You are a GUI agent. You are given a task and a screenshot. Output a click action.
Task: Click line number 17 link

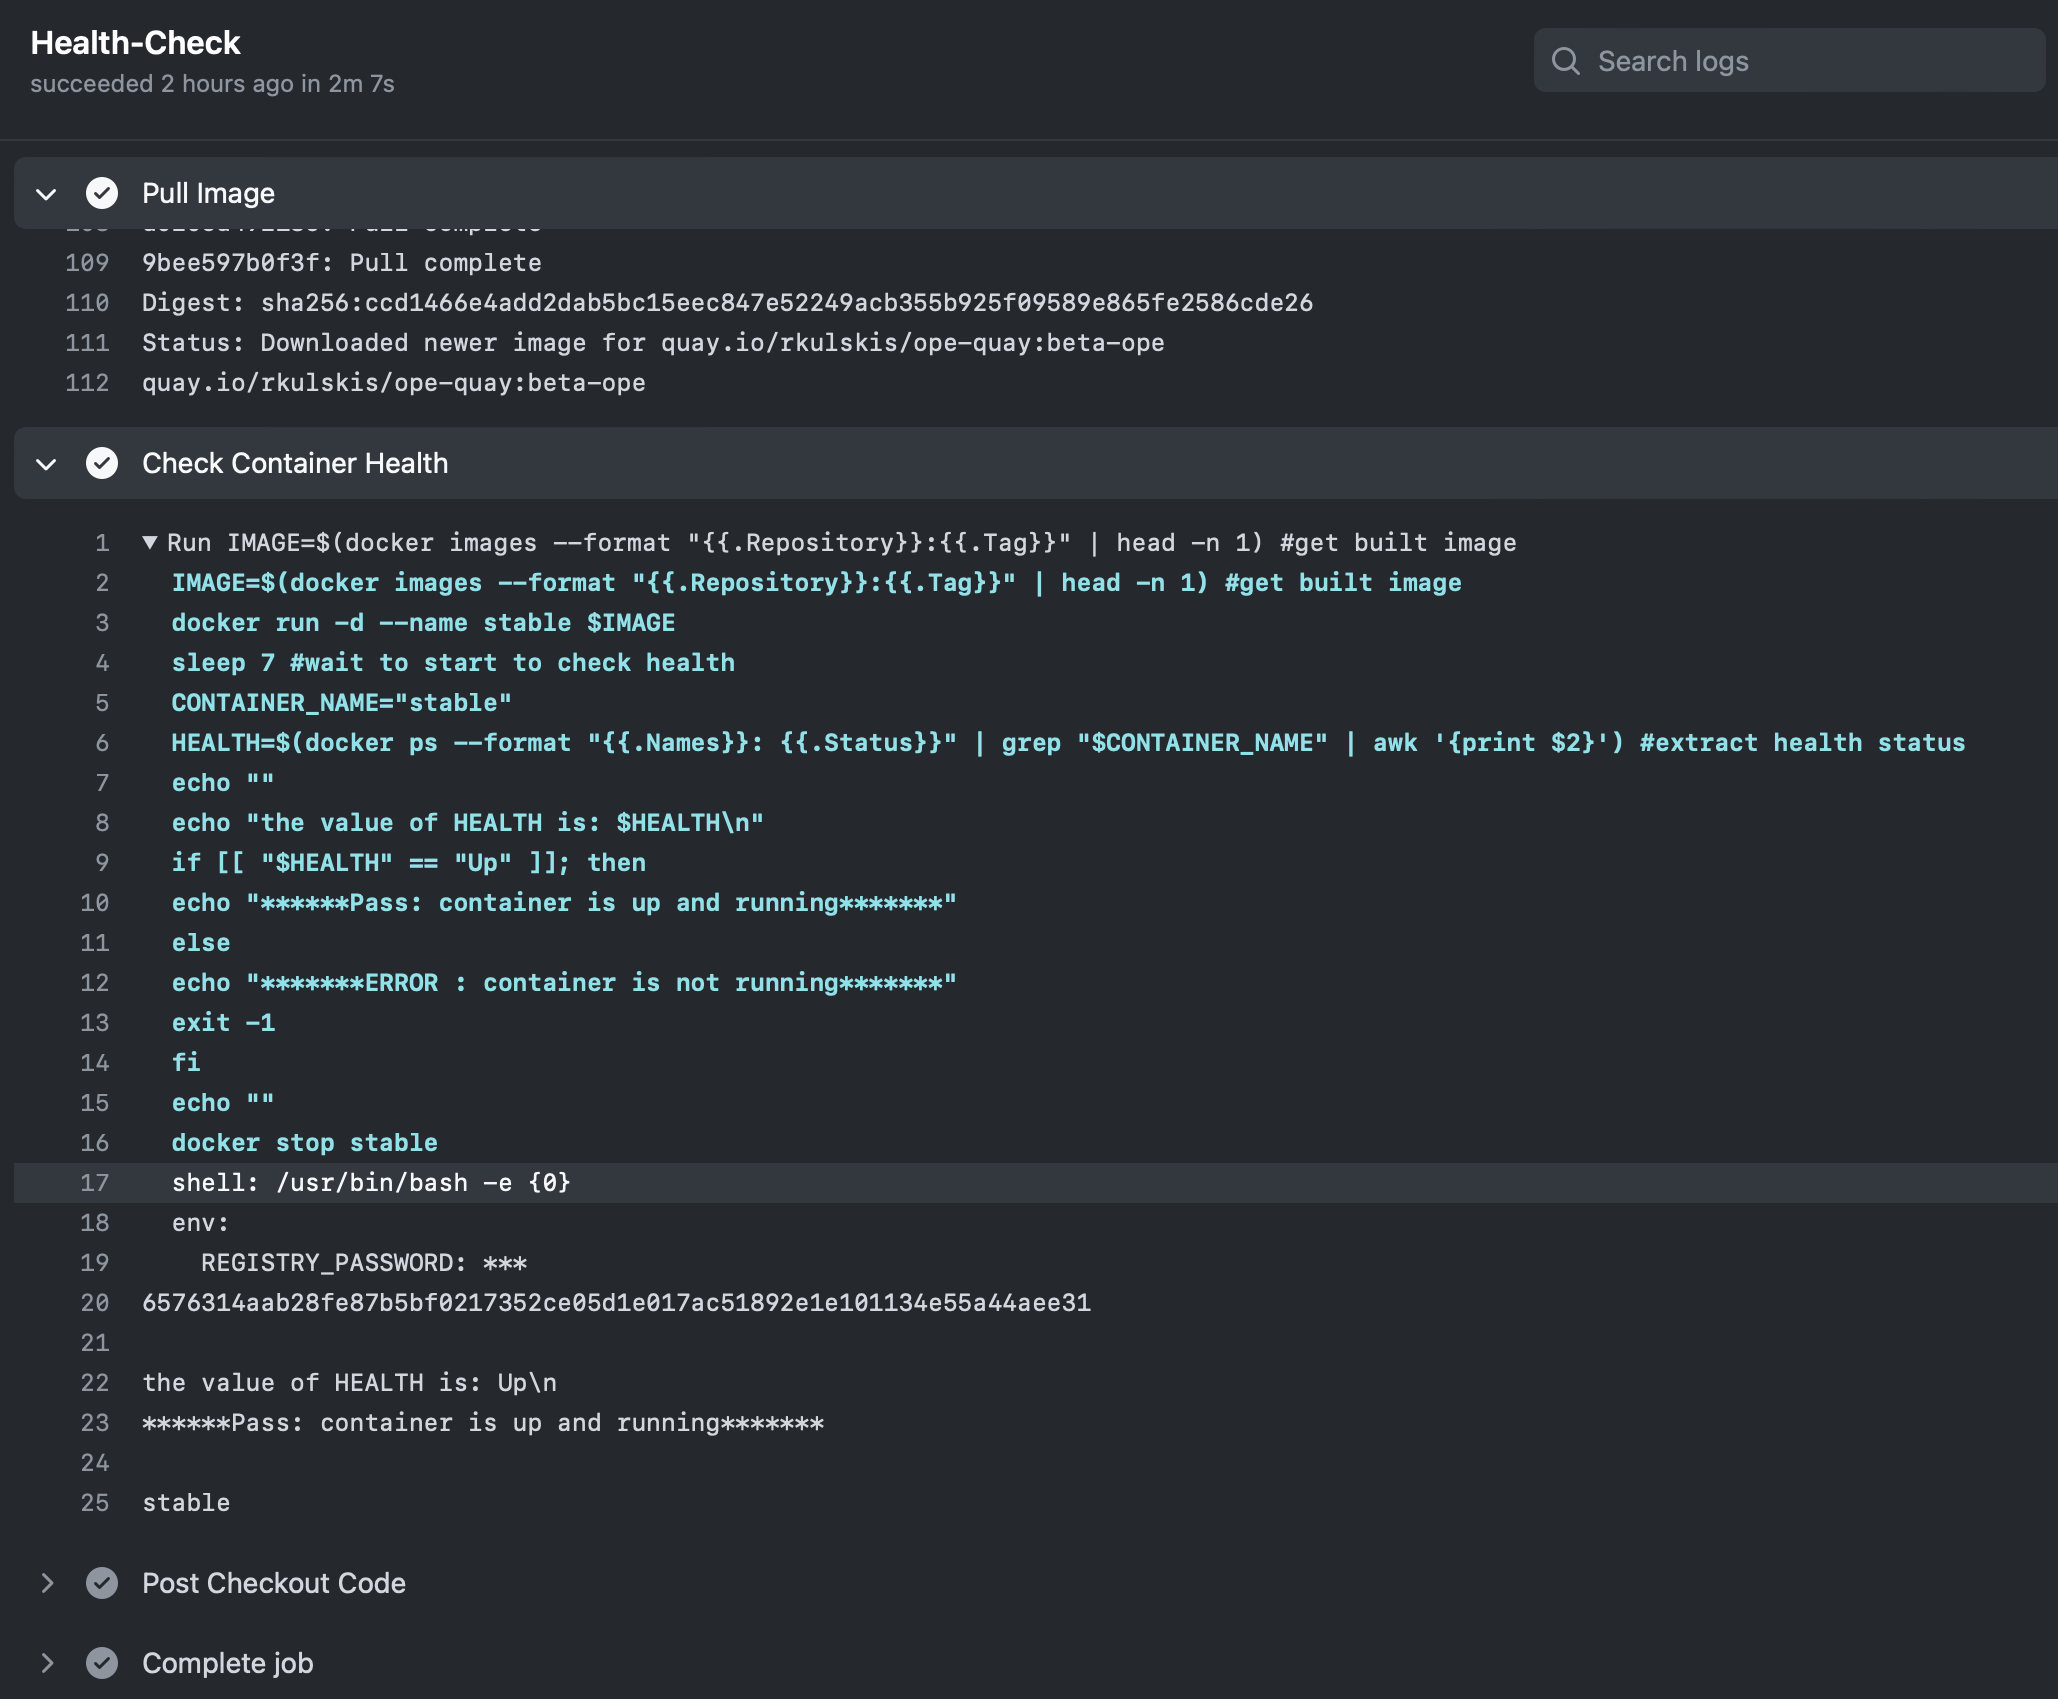tap(95, 1183)
